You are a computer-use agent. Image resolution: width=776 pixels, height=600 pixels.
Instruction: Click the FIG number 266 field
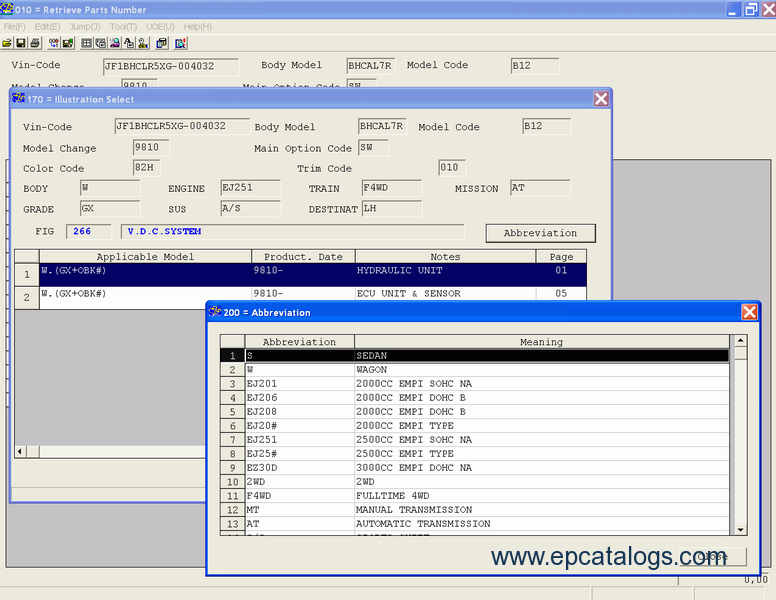pos(89,231)
